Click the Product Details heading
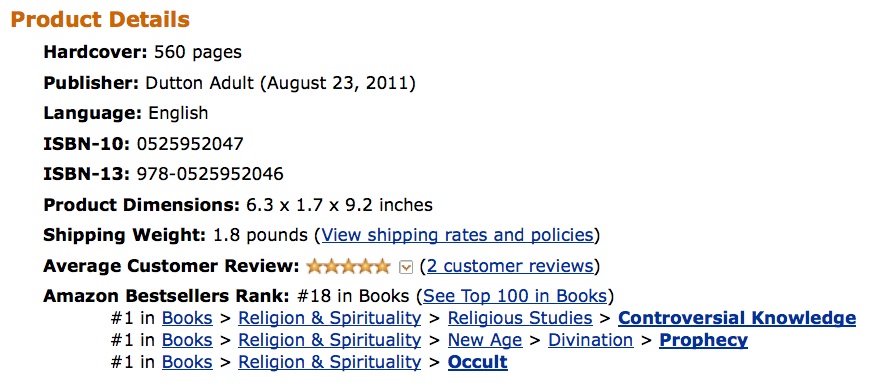869x384 pixels. pos(100,19)
